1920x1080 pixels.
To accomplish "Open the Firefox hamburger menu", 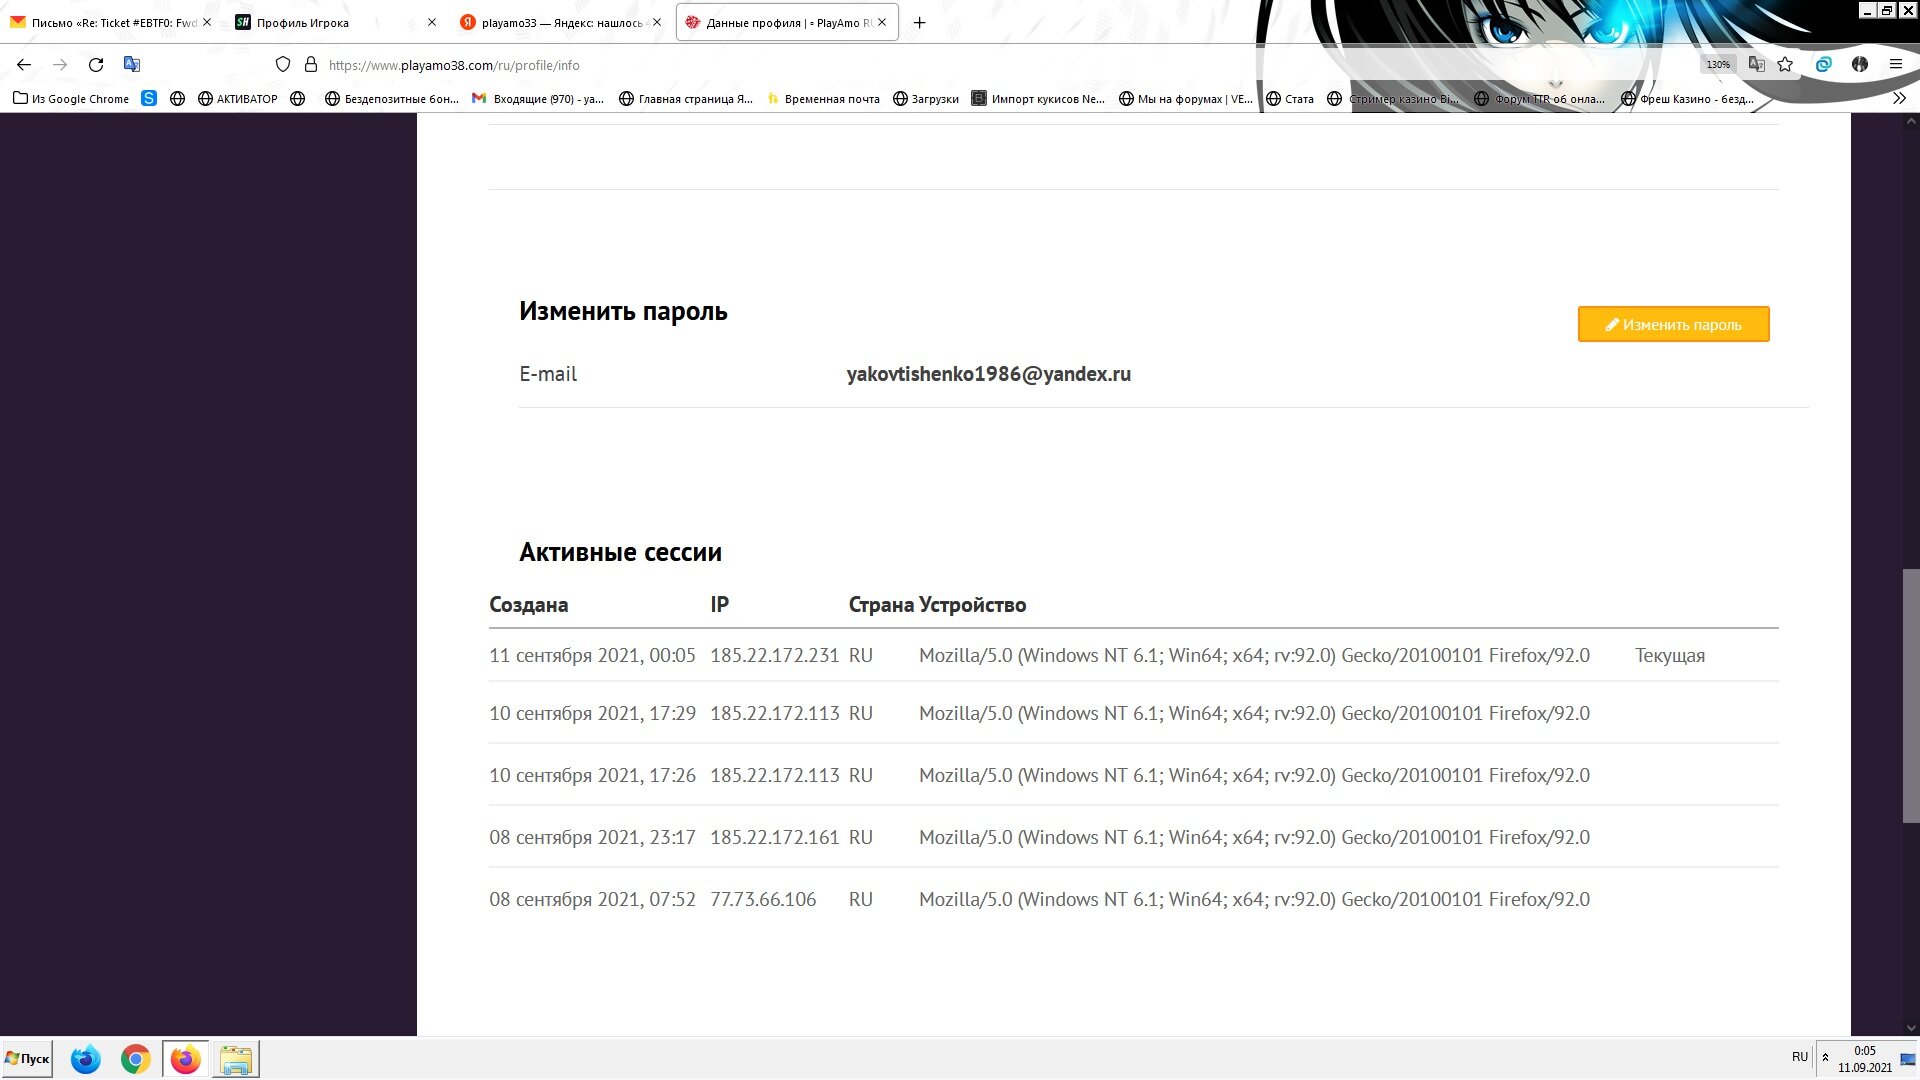I will [1896, 65].
